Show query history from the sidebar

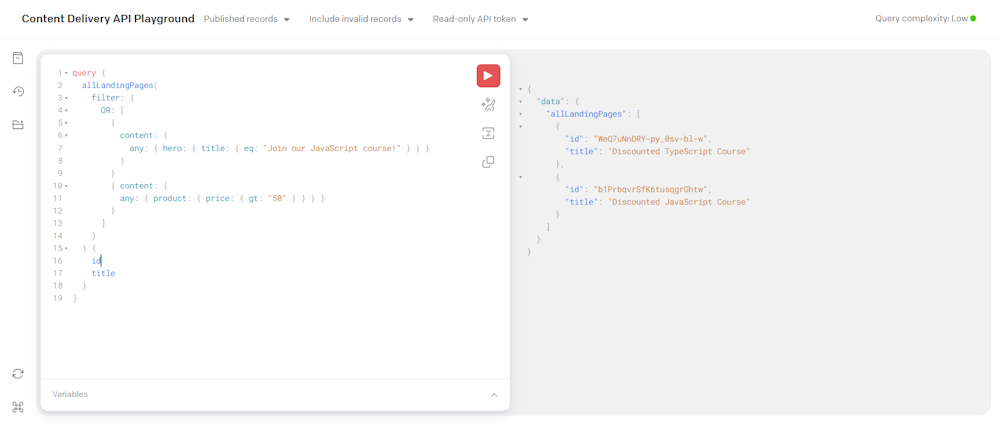(18, 91)
